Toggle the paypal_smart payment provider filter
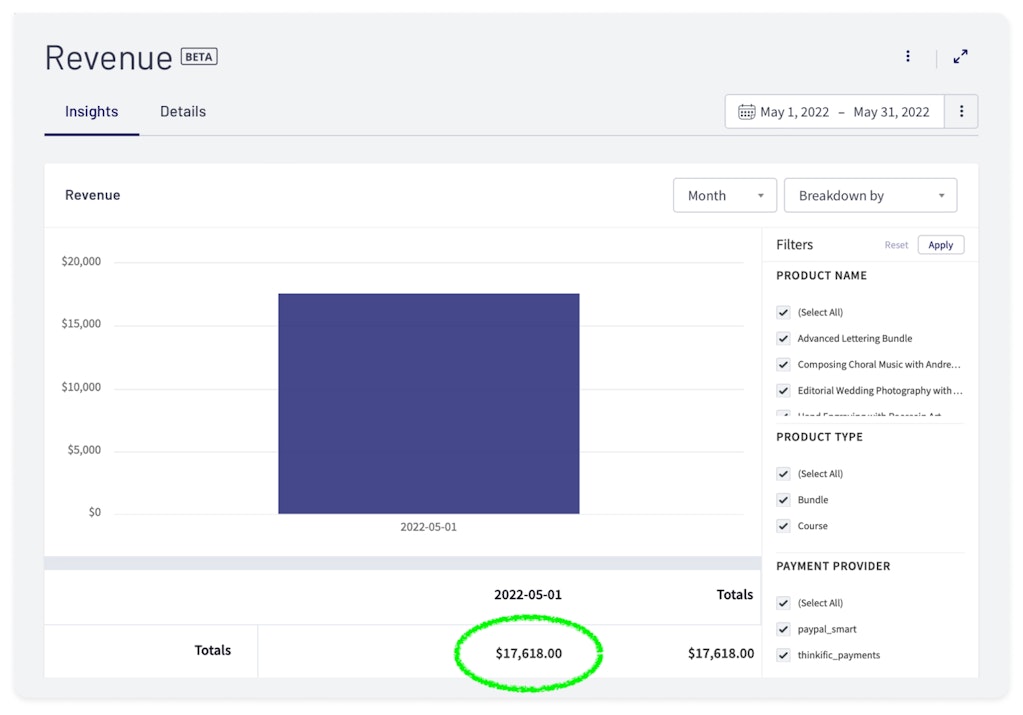Image resolution: width=1023 pixels, height=715 pixels. (x=783, y=628)
